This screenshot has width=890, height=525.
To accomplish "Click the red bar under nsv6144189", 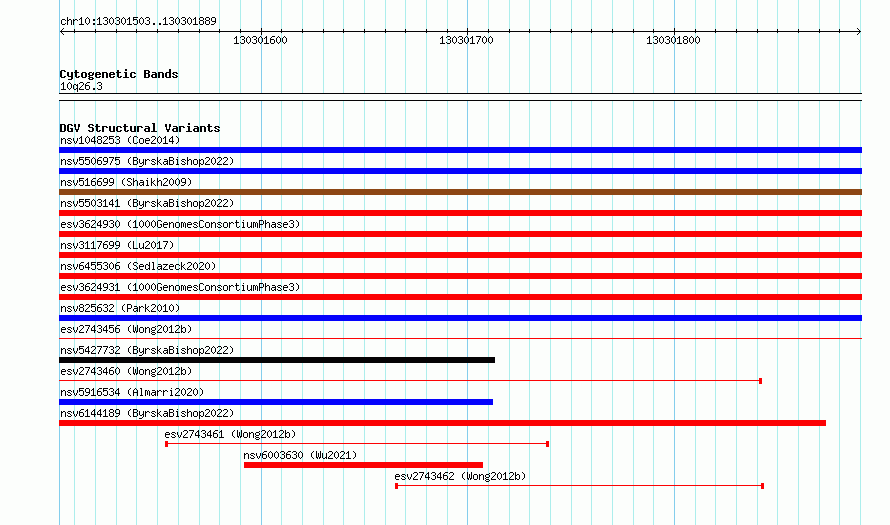I will [x=442, y=423].
